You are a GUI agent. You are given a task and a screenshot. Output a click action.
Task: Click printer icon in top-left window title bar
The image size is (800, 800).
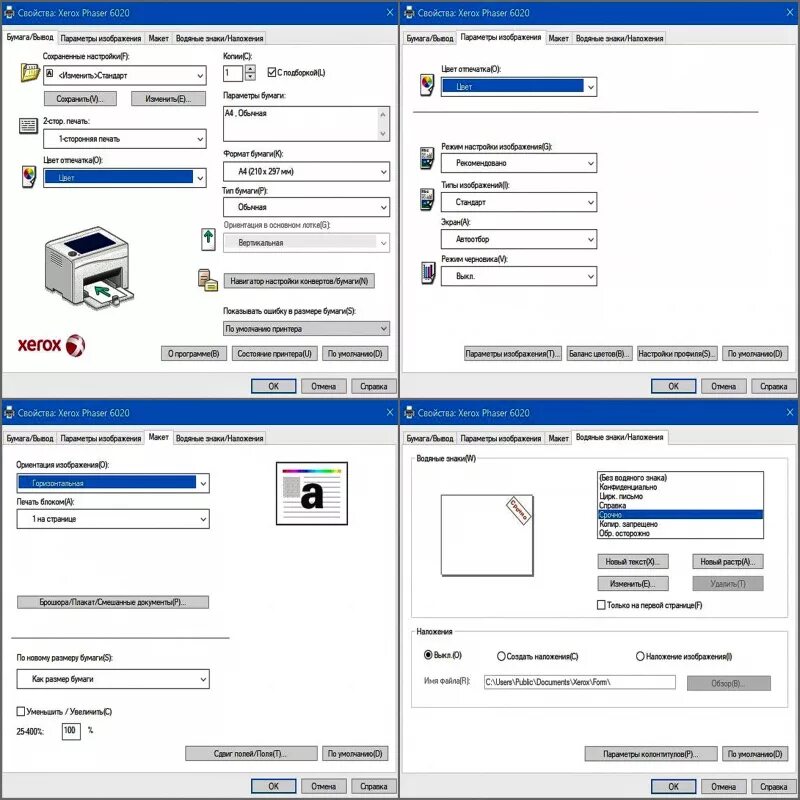pos(9,13)
